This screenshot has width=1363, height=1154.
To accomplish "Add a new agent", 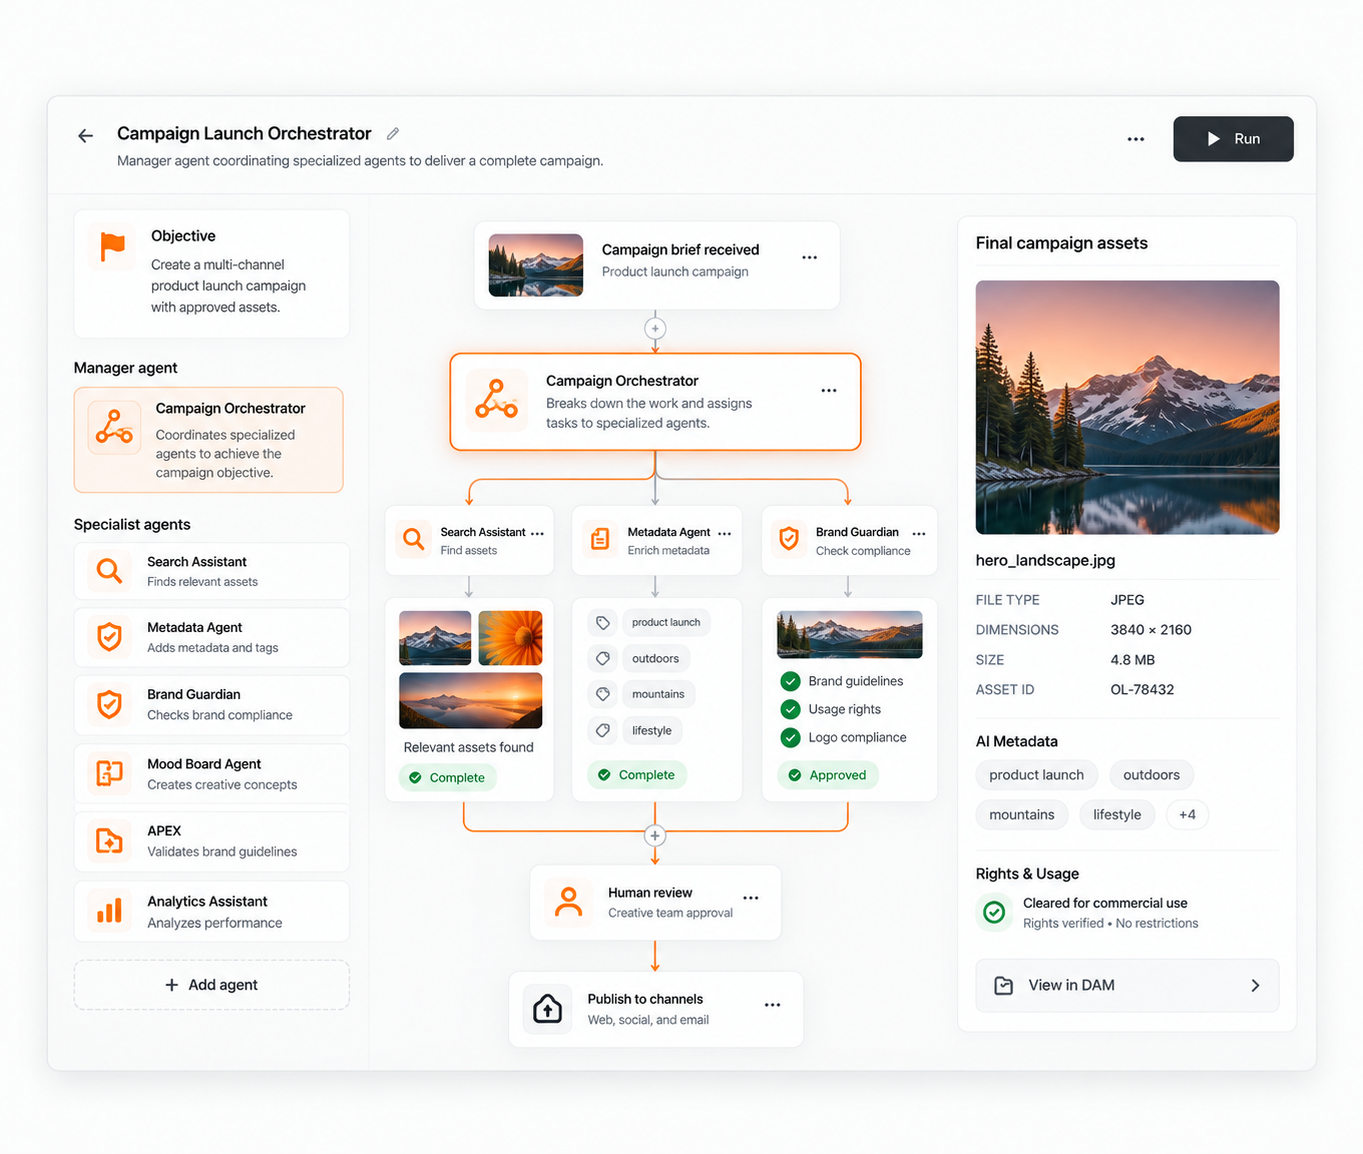I will click(x=212, y=985).
